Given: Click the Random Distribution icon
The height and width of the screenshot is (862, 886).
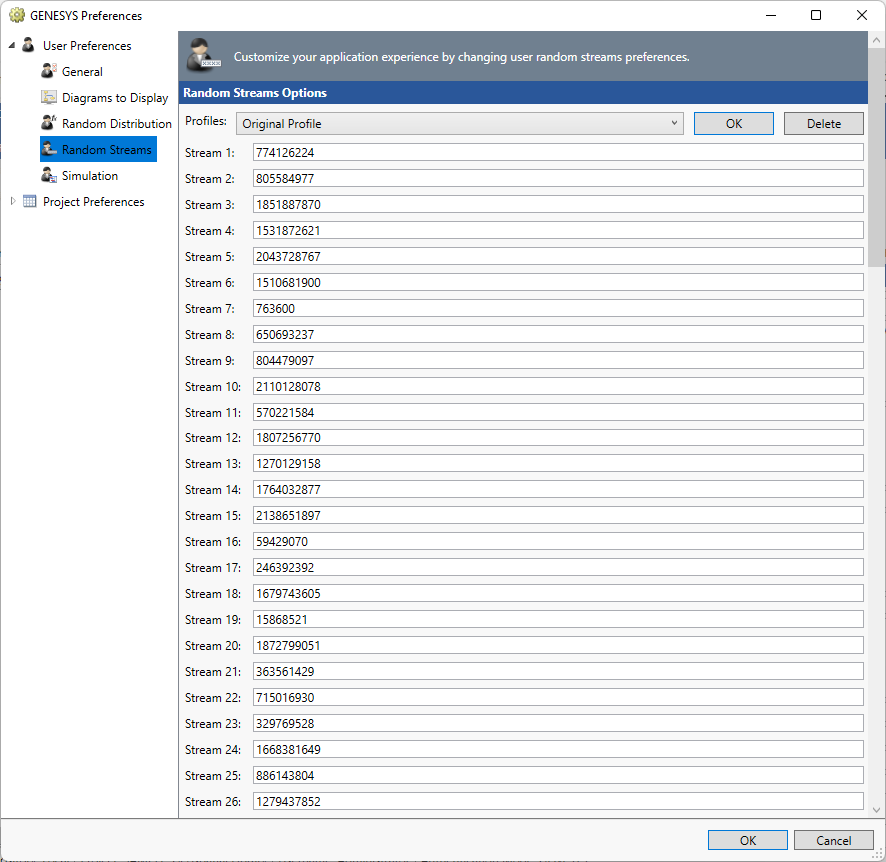Looking at the screenshot, I should tap(49, 124).
